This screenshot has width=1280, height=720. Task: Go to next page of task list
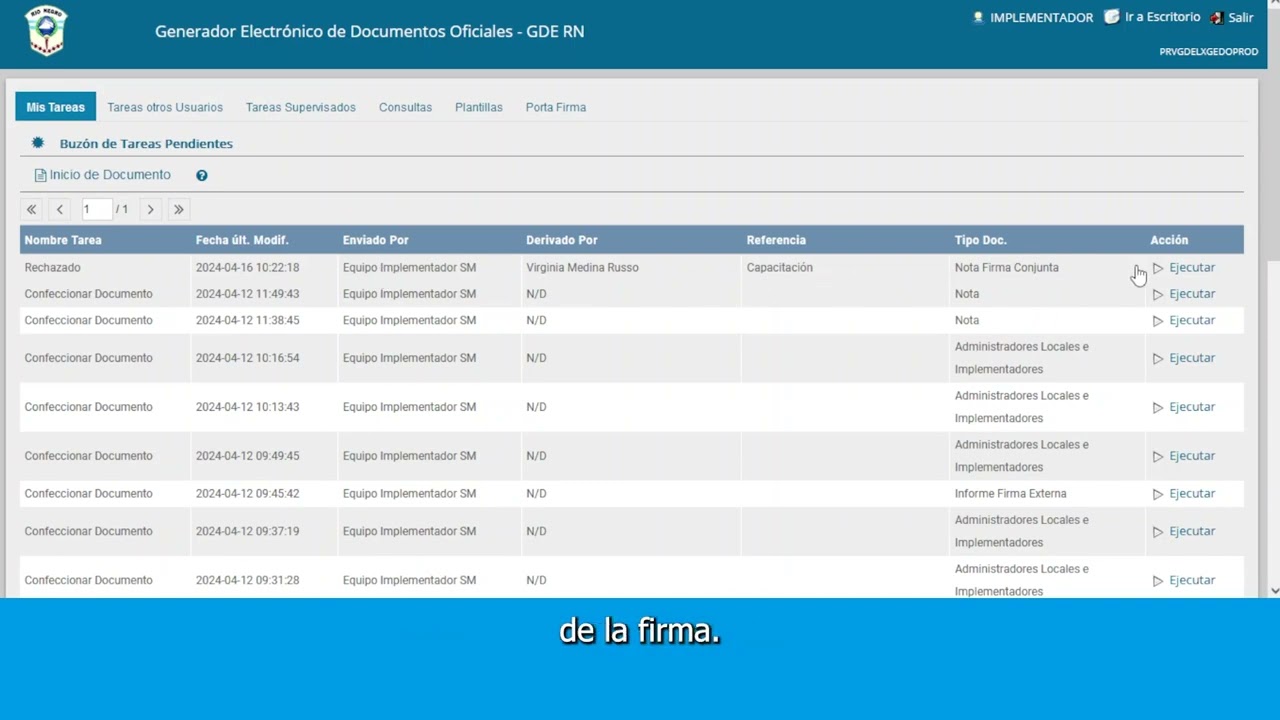(x=150, y=209)
